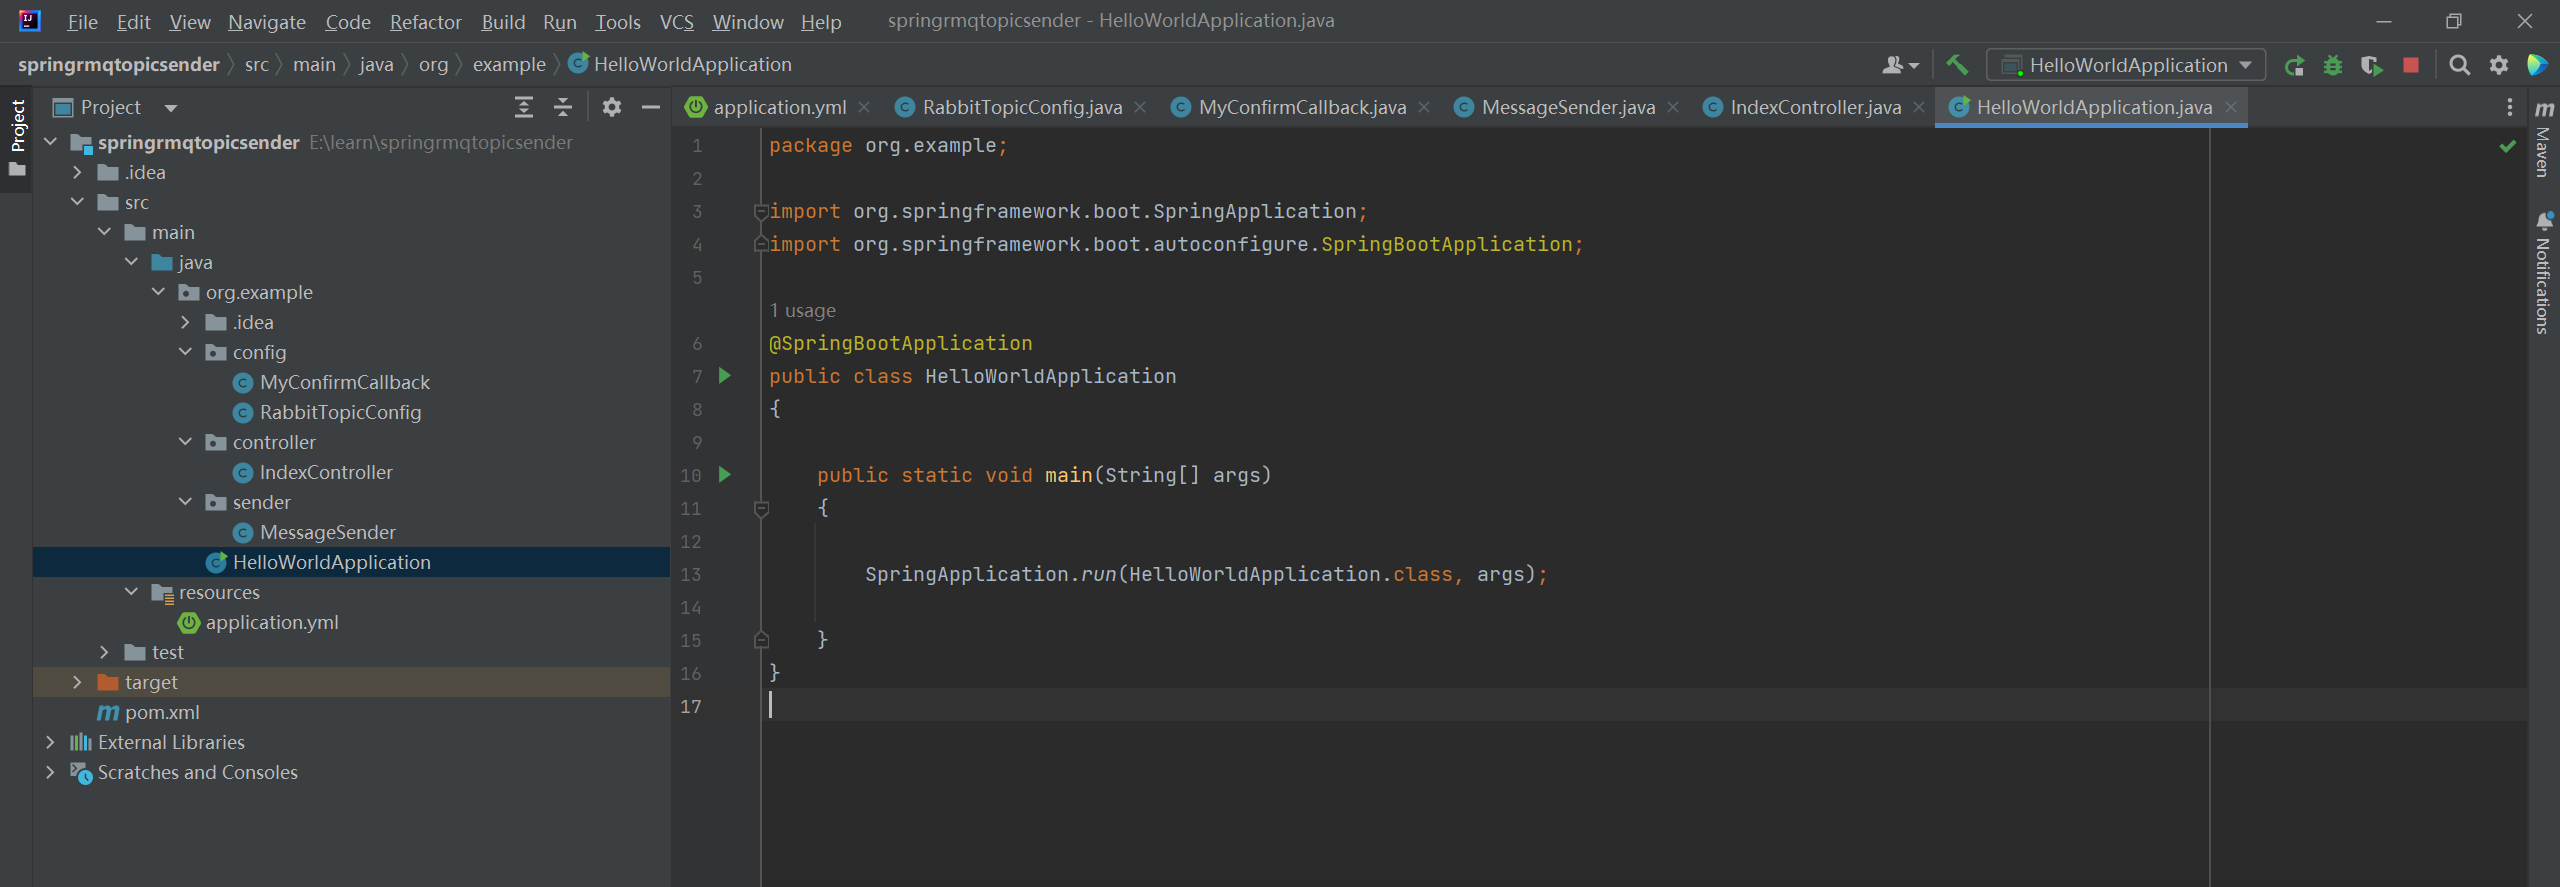Open the Refactor menu
This screenshot has height=887, width=2560.
[425, 22]
